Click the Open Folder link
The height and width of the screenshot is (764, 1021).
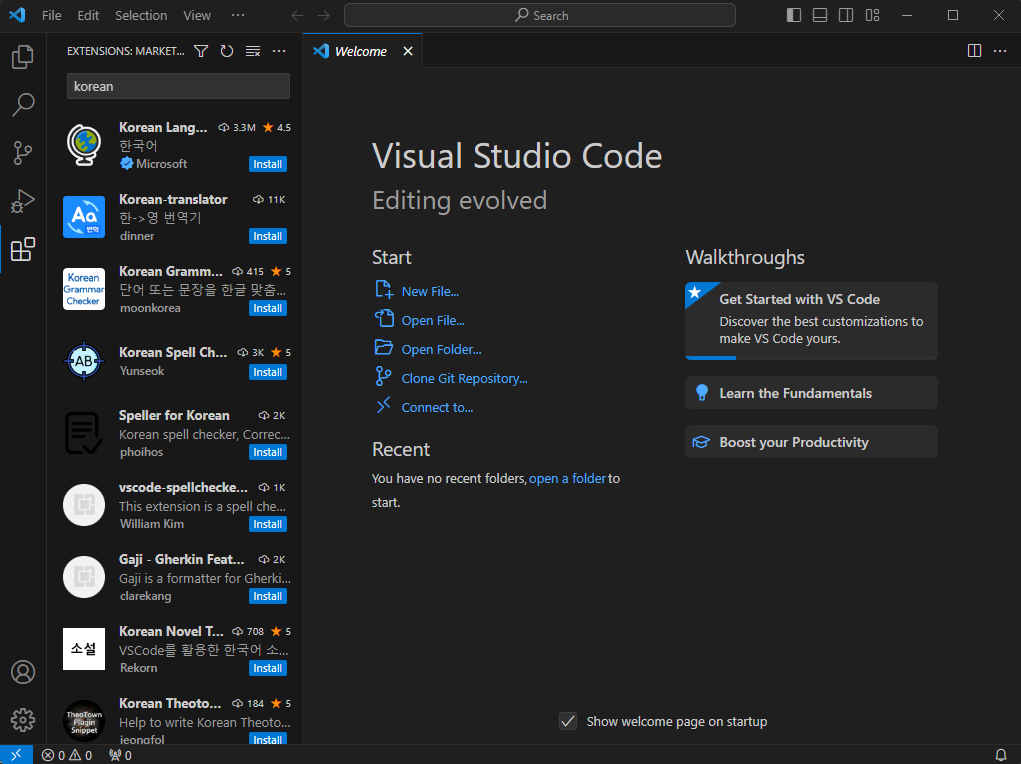[441, 349]
